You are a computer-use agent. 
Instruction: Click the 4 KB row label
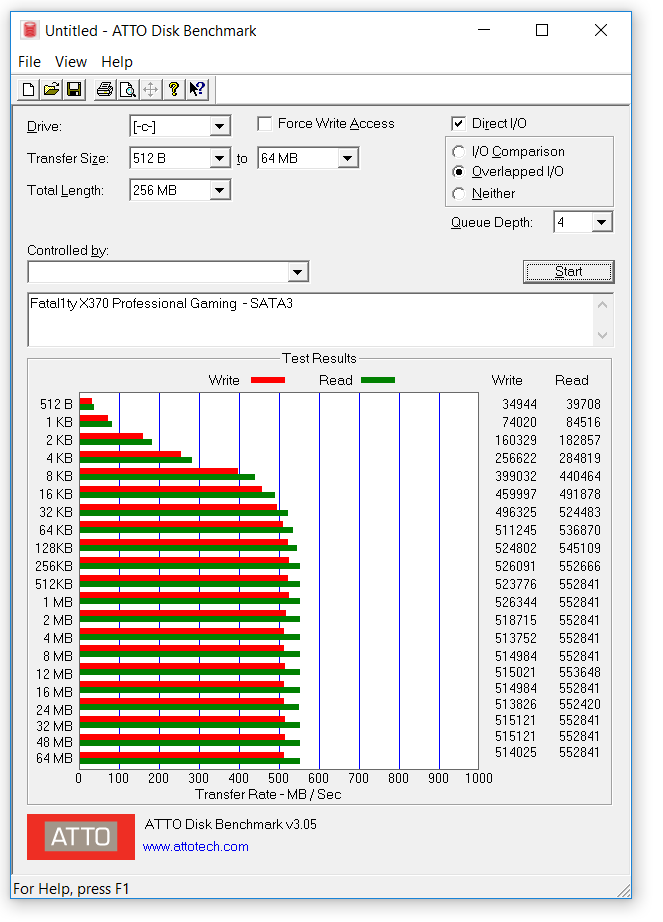click(59, 458)
